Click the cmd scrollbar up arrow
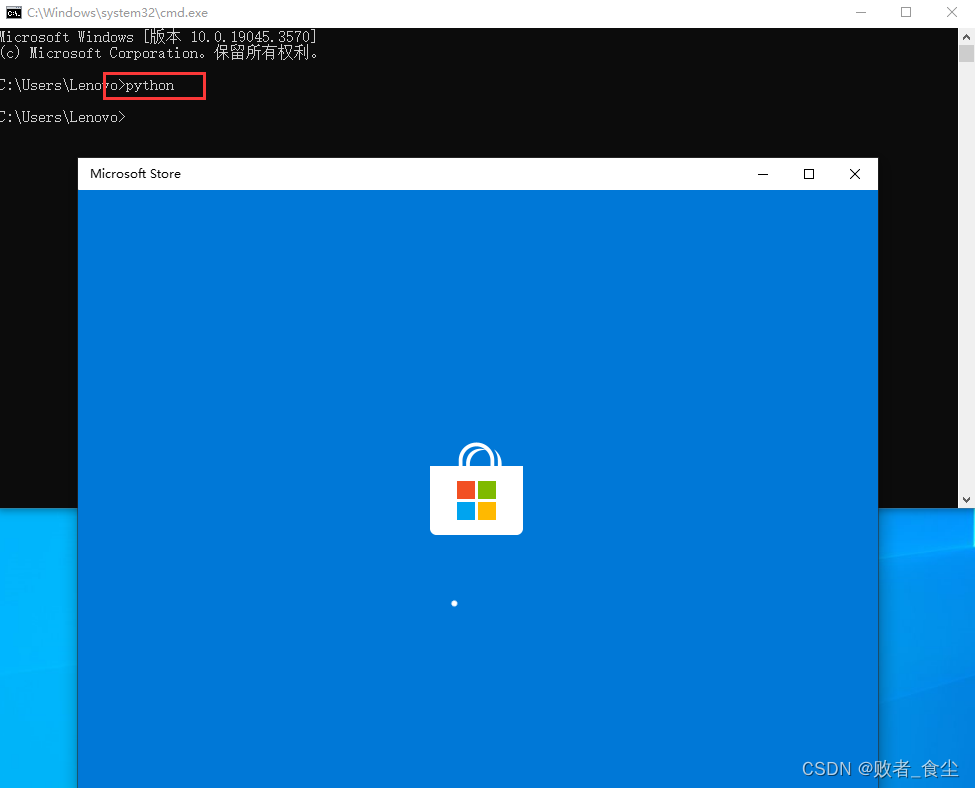 point(966,37)
